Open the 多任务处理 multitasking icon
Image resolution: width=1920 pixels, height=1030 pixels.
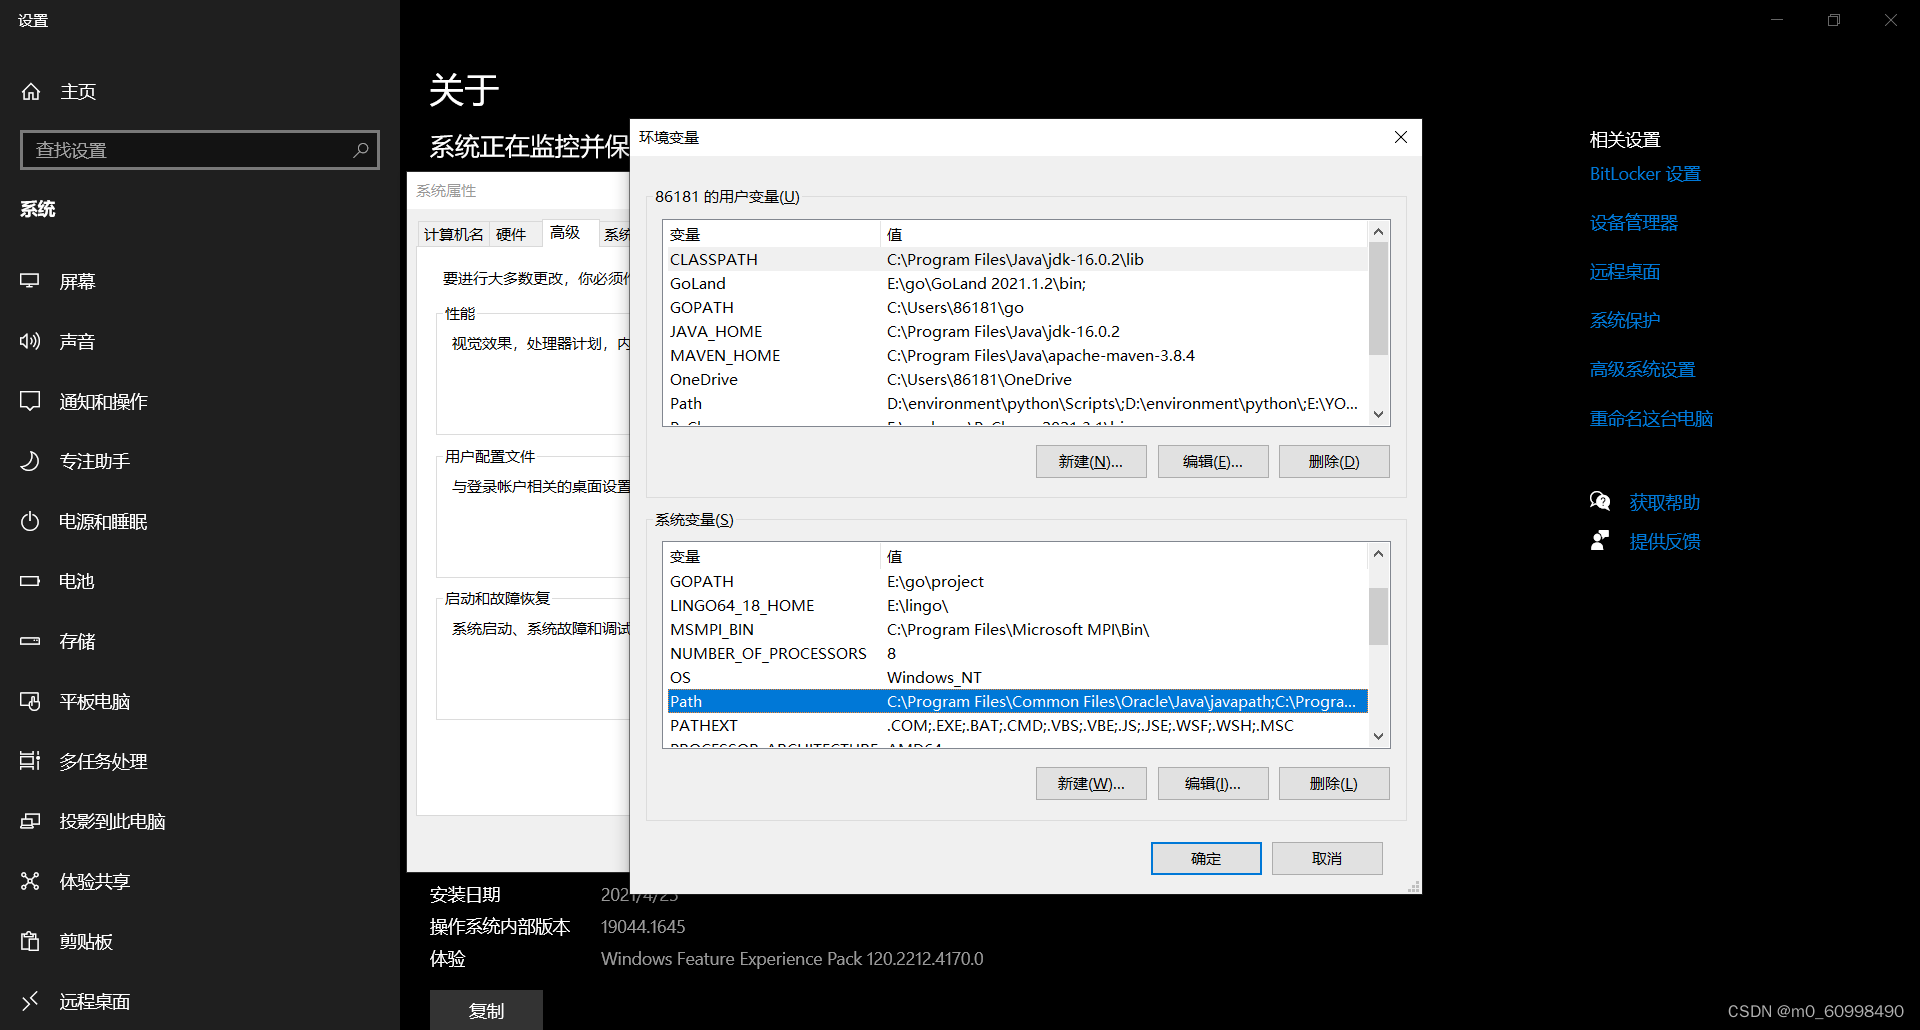coord(30,761)
